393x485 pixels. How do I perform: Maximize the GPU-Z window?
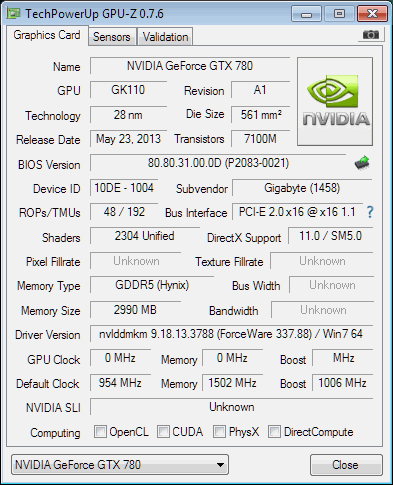click(339, 14)
